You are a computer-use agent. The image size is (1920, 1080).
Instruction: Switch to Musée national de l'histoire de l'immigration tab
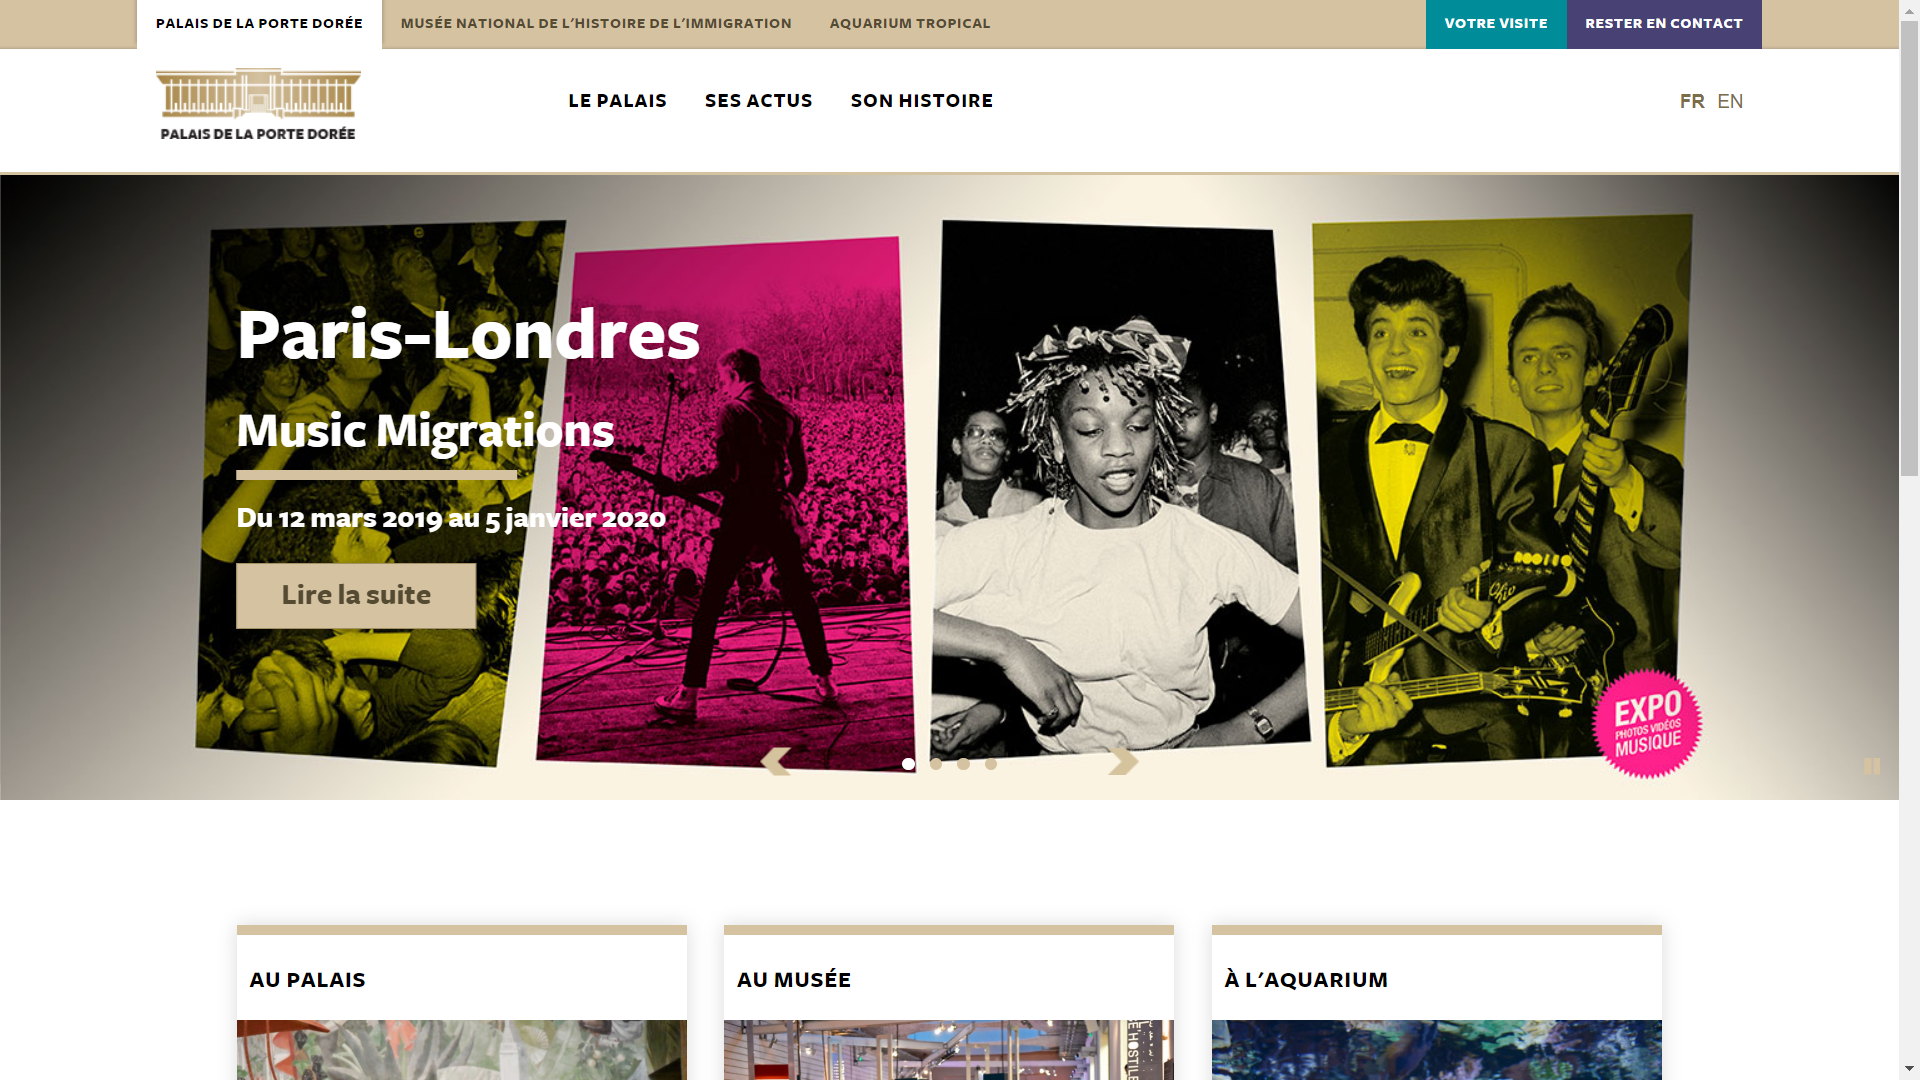pyautogui.click(x=596, y=24)
